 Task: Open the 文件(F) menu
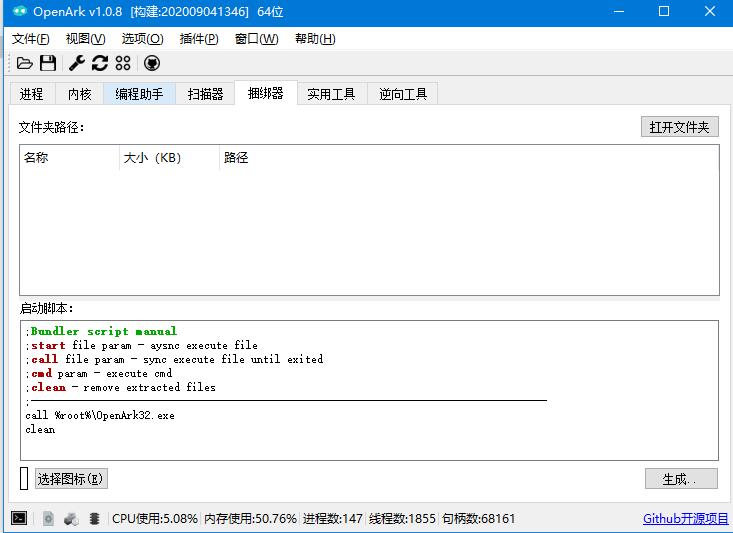click(30, 39)
